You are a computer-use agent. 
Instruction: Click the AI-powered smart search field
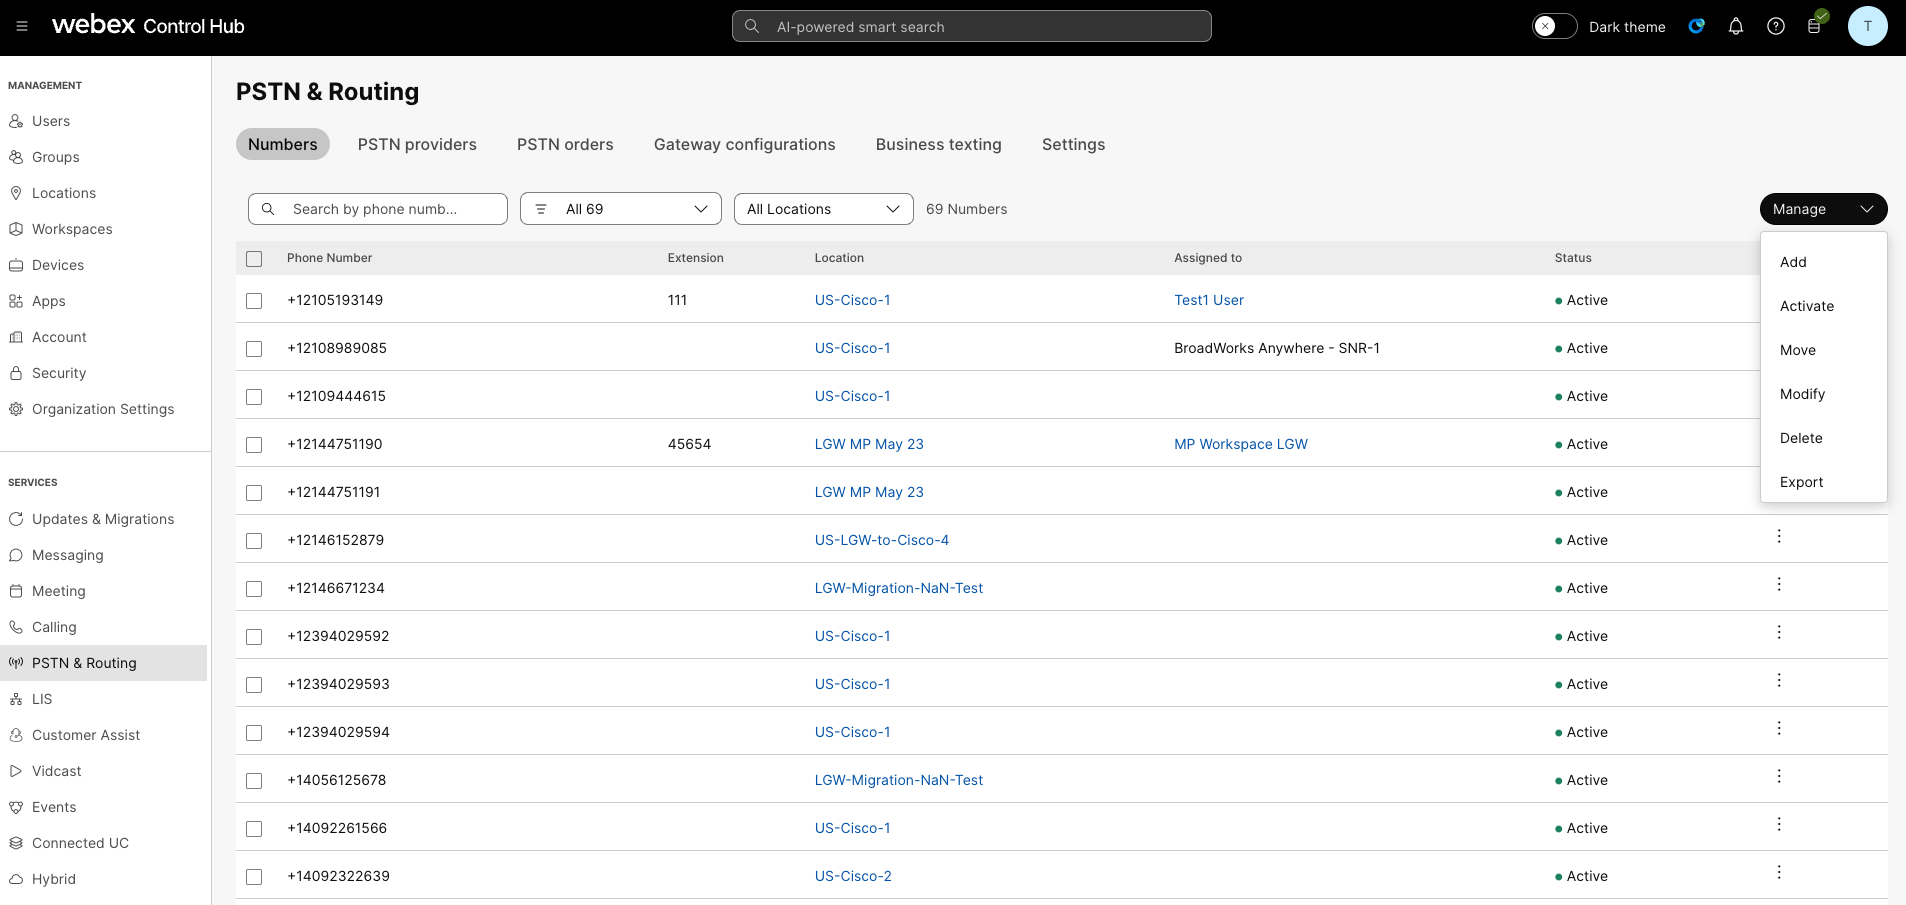(x=972, y=26)
